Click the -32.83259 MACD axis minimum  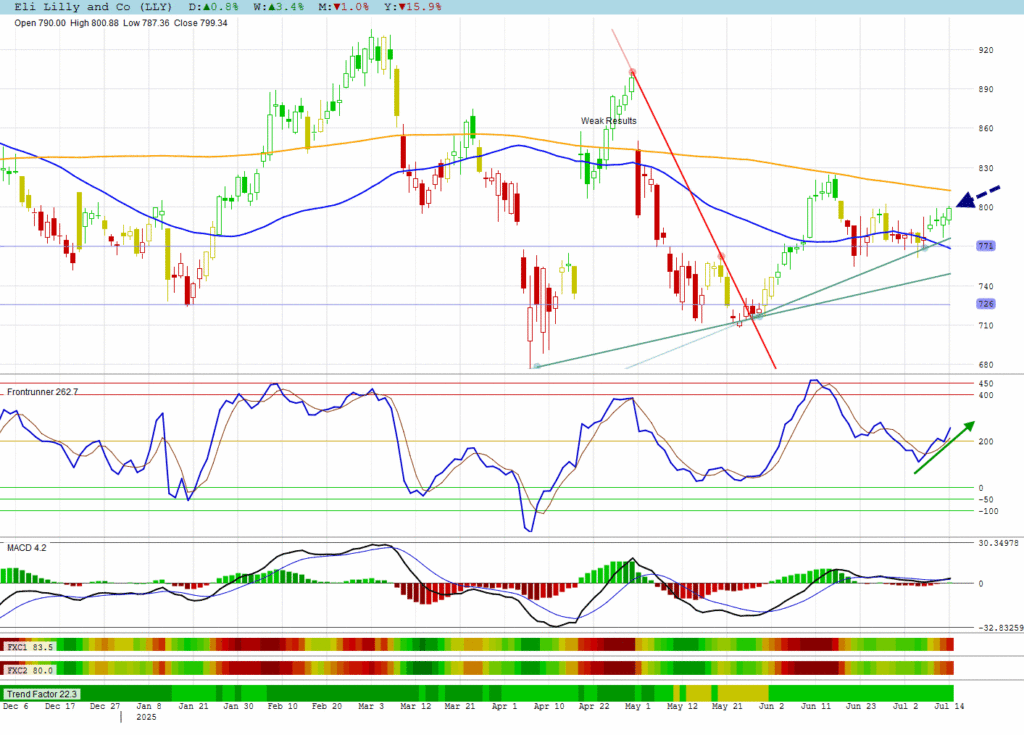1000,628
